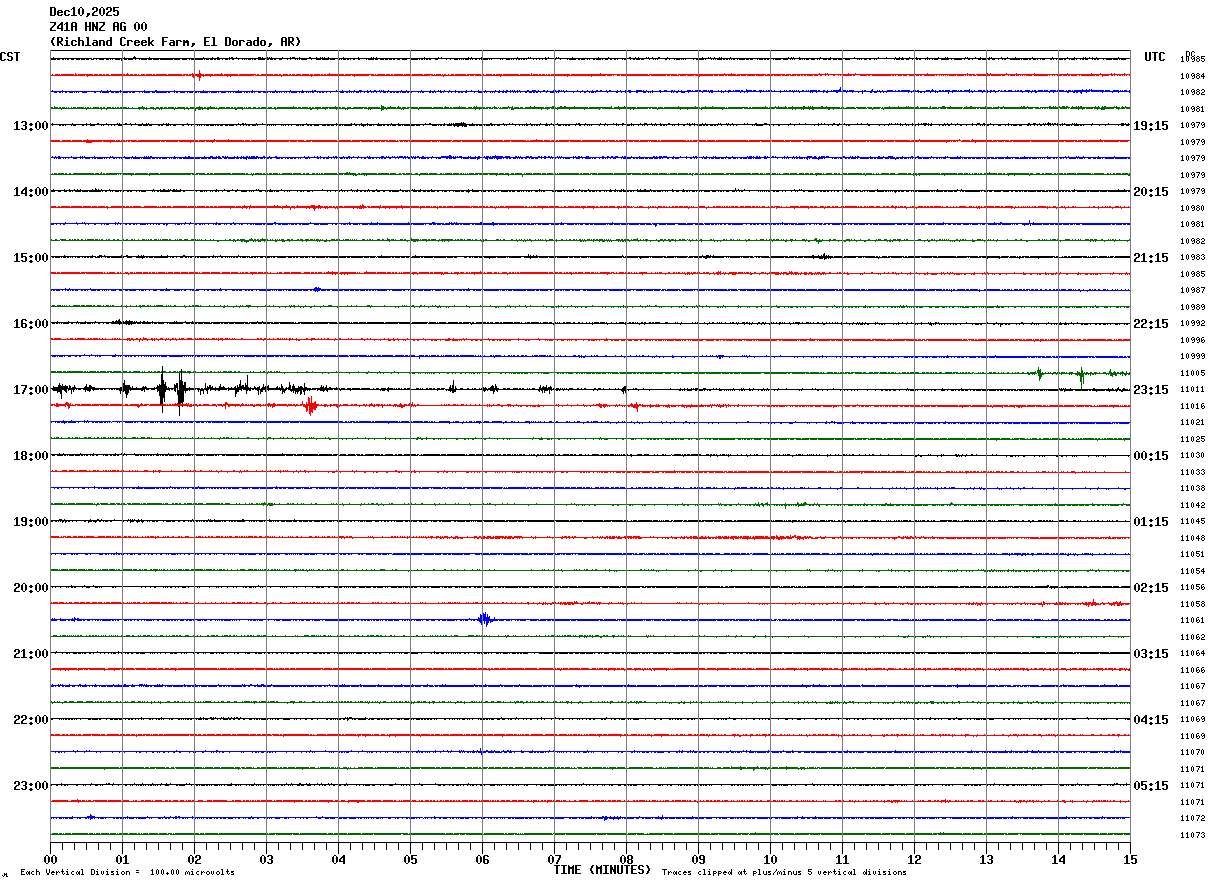Image resolution: width=1210 pixels, height=886 pixels.
Task: Select the 14:00 CST time label
Action: [30, 192]
